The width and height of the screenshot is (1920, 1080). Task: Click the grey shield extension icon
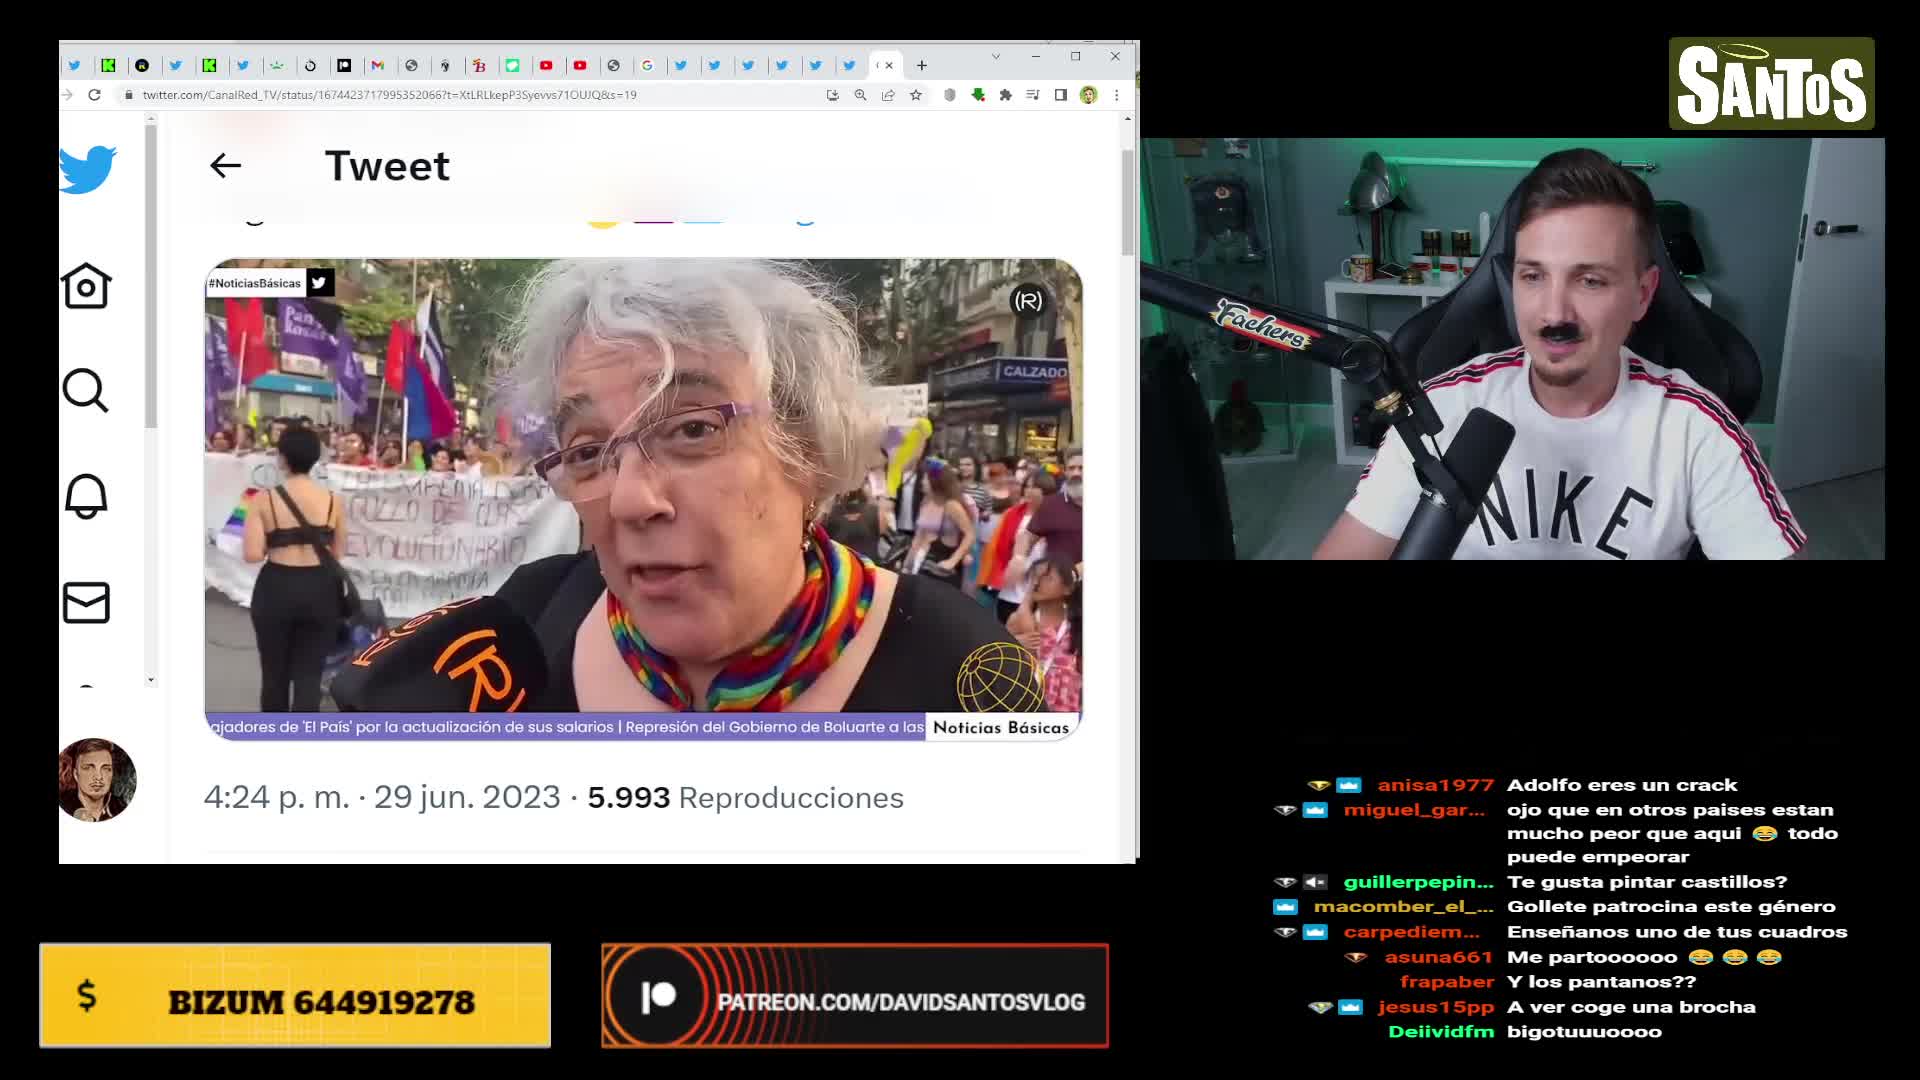pos(950,95)
